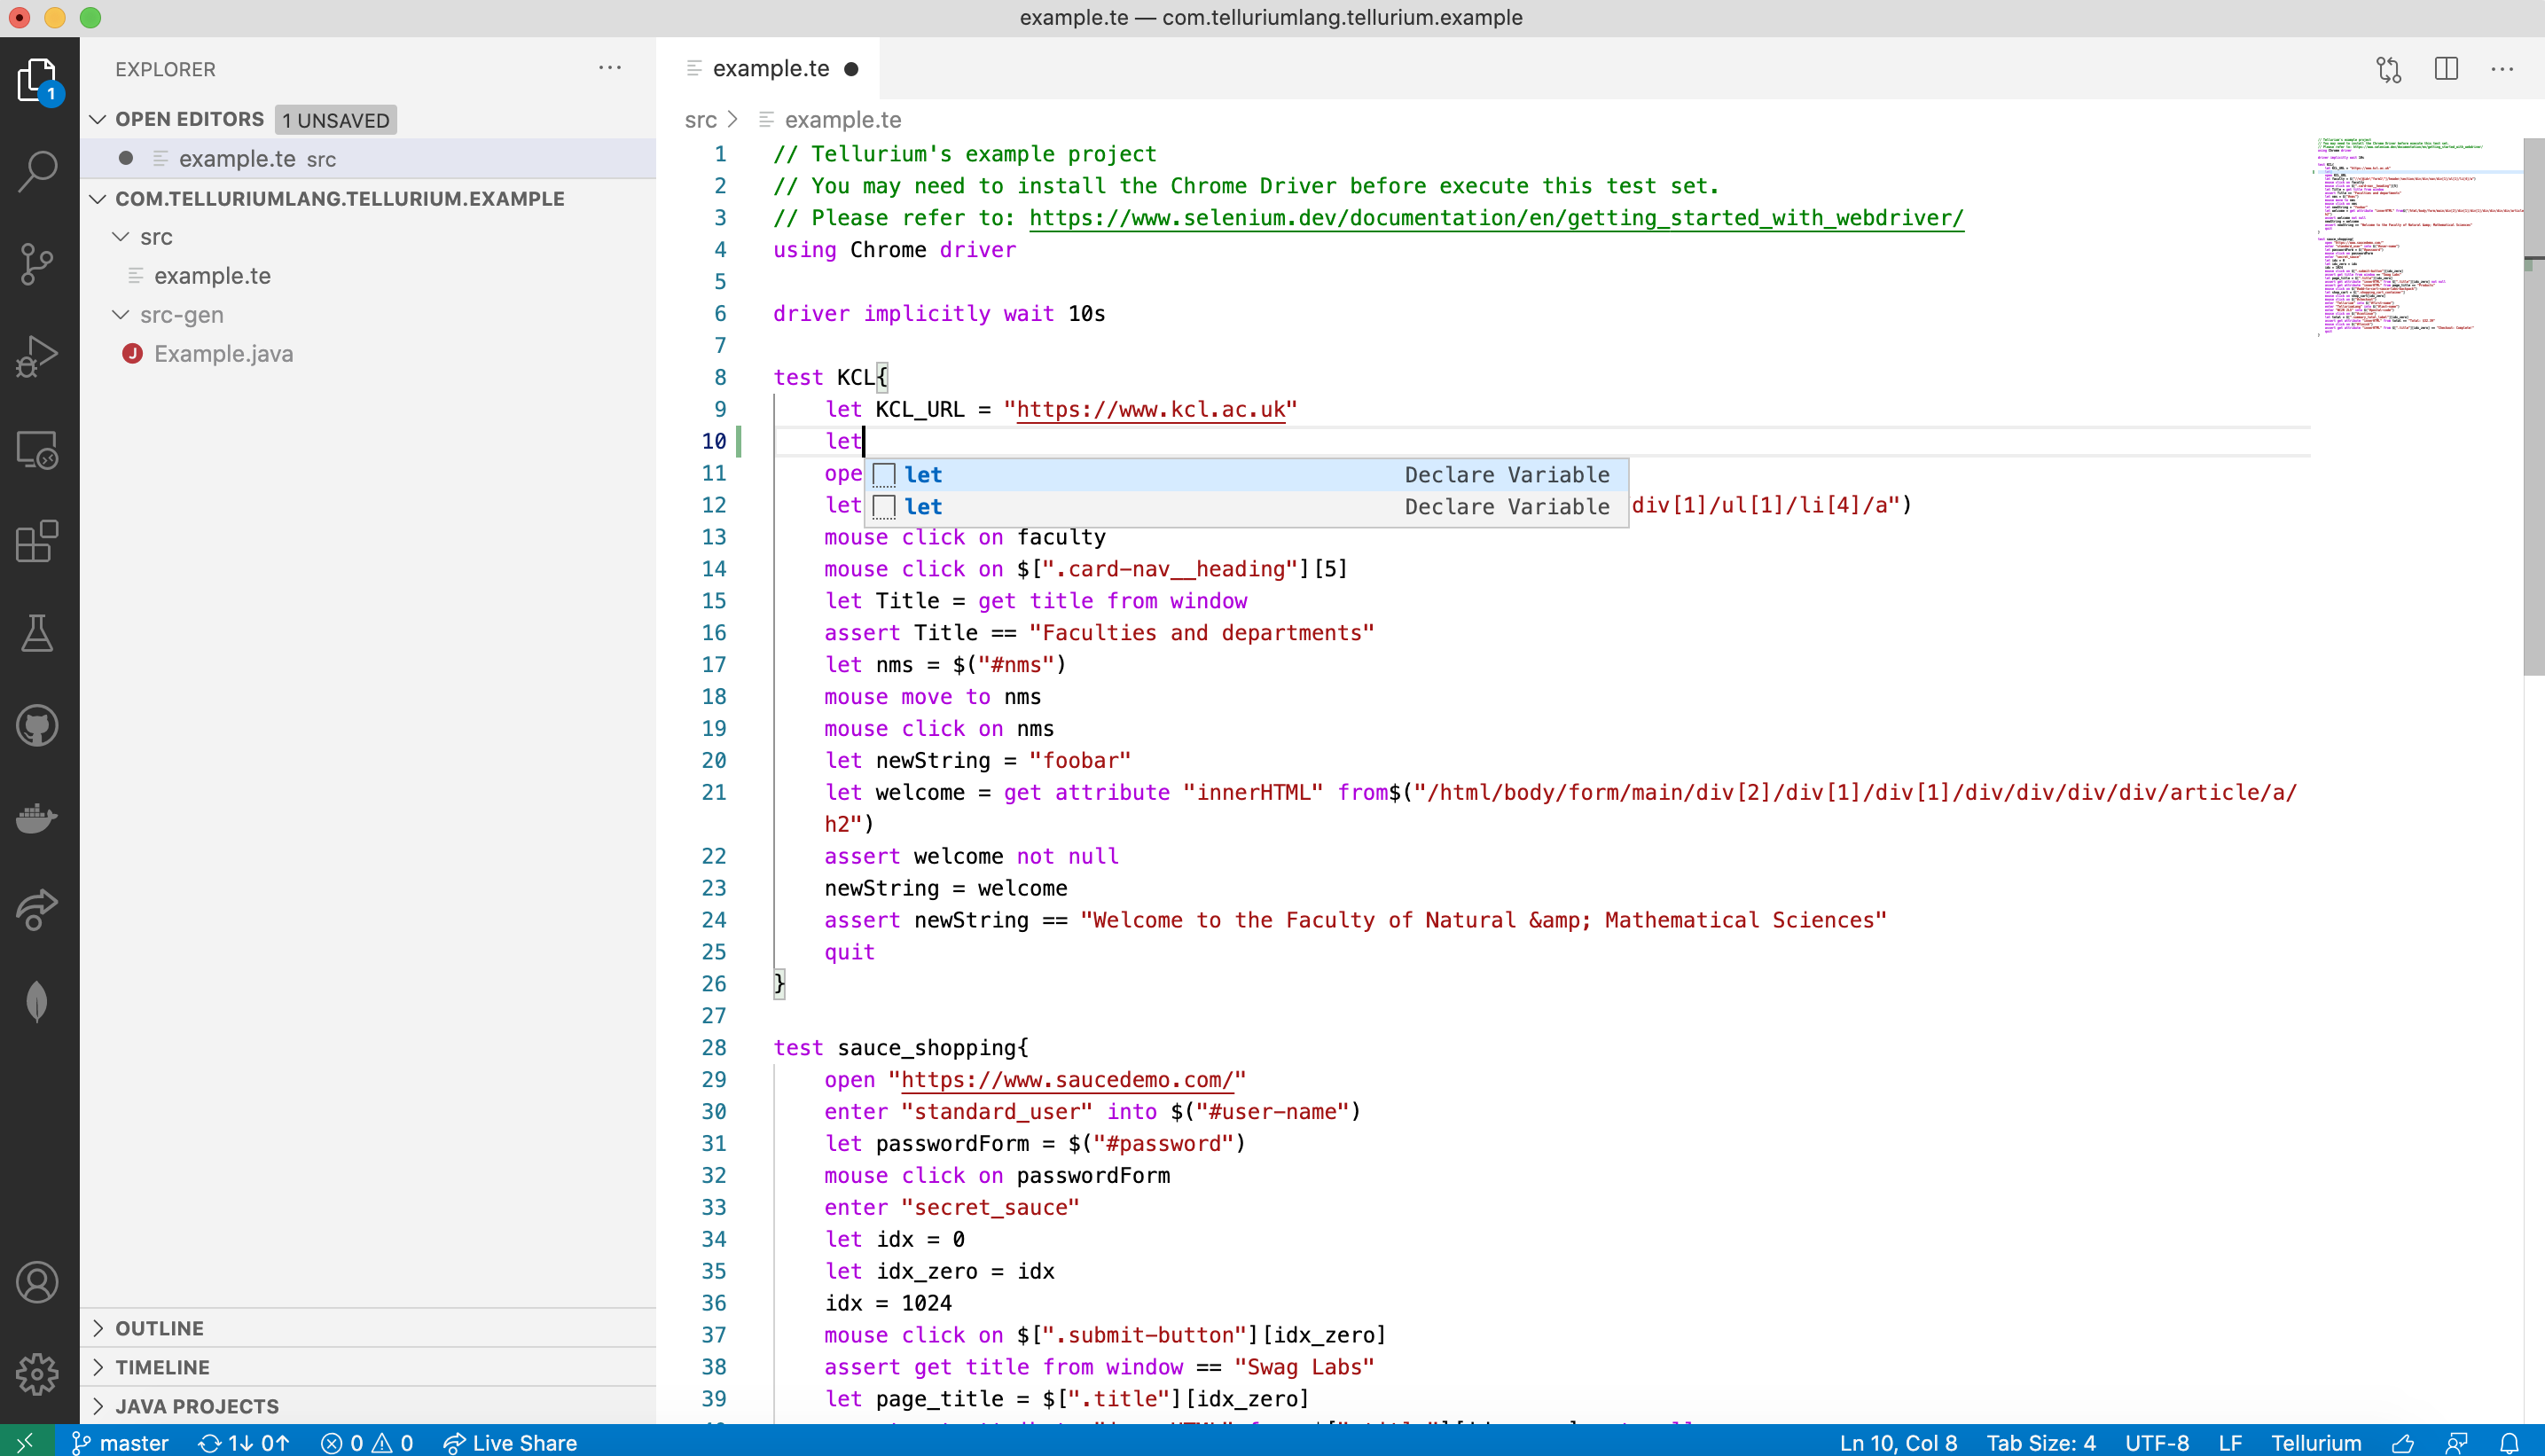Open Run and Debug view
Image resolution: width=2545 pixels, height=1456 pixels.
click(38, 356)
